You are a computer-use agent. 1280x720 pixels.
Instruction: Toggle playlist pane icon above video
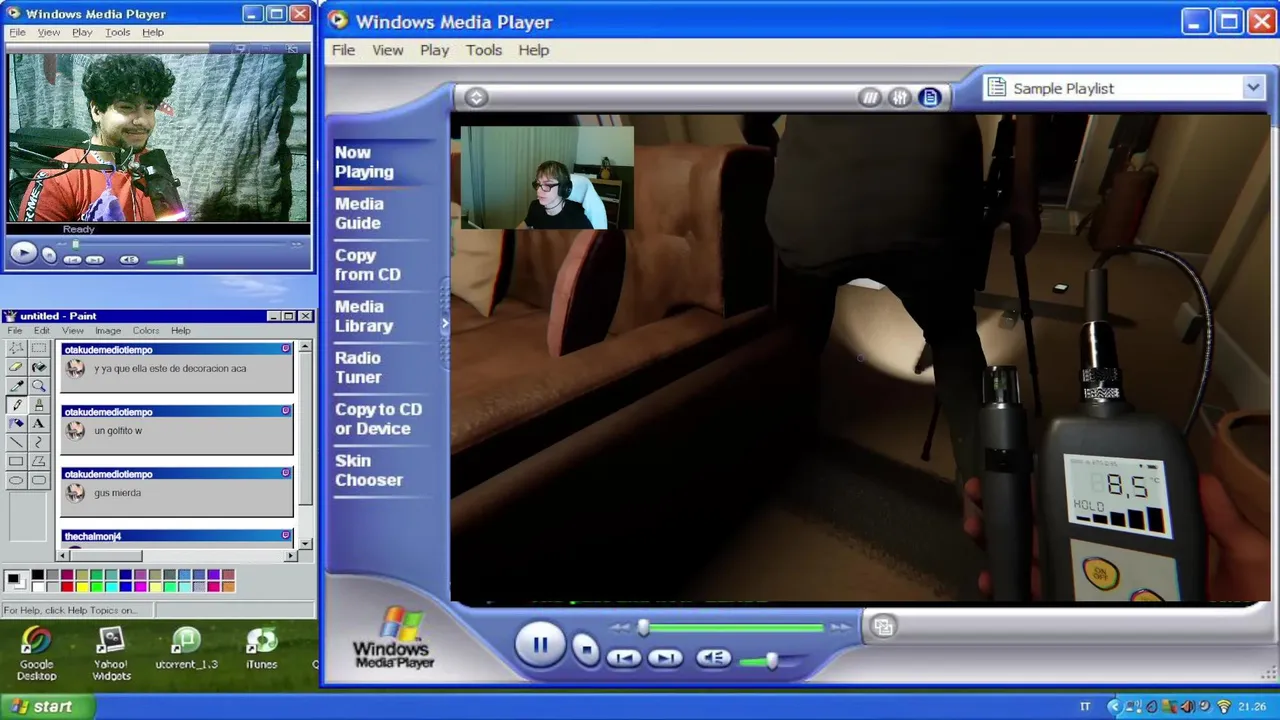tap(930, 97)
